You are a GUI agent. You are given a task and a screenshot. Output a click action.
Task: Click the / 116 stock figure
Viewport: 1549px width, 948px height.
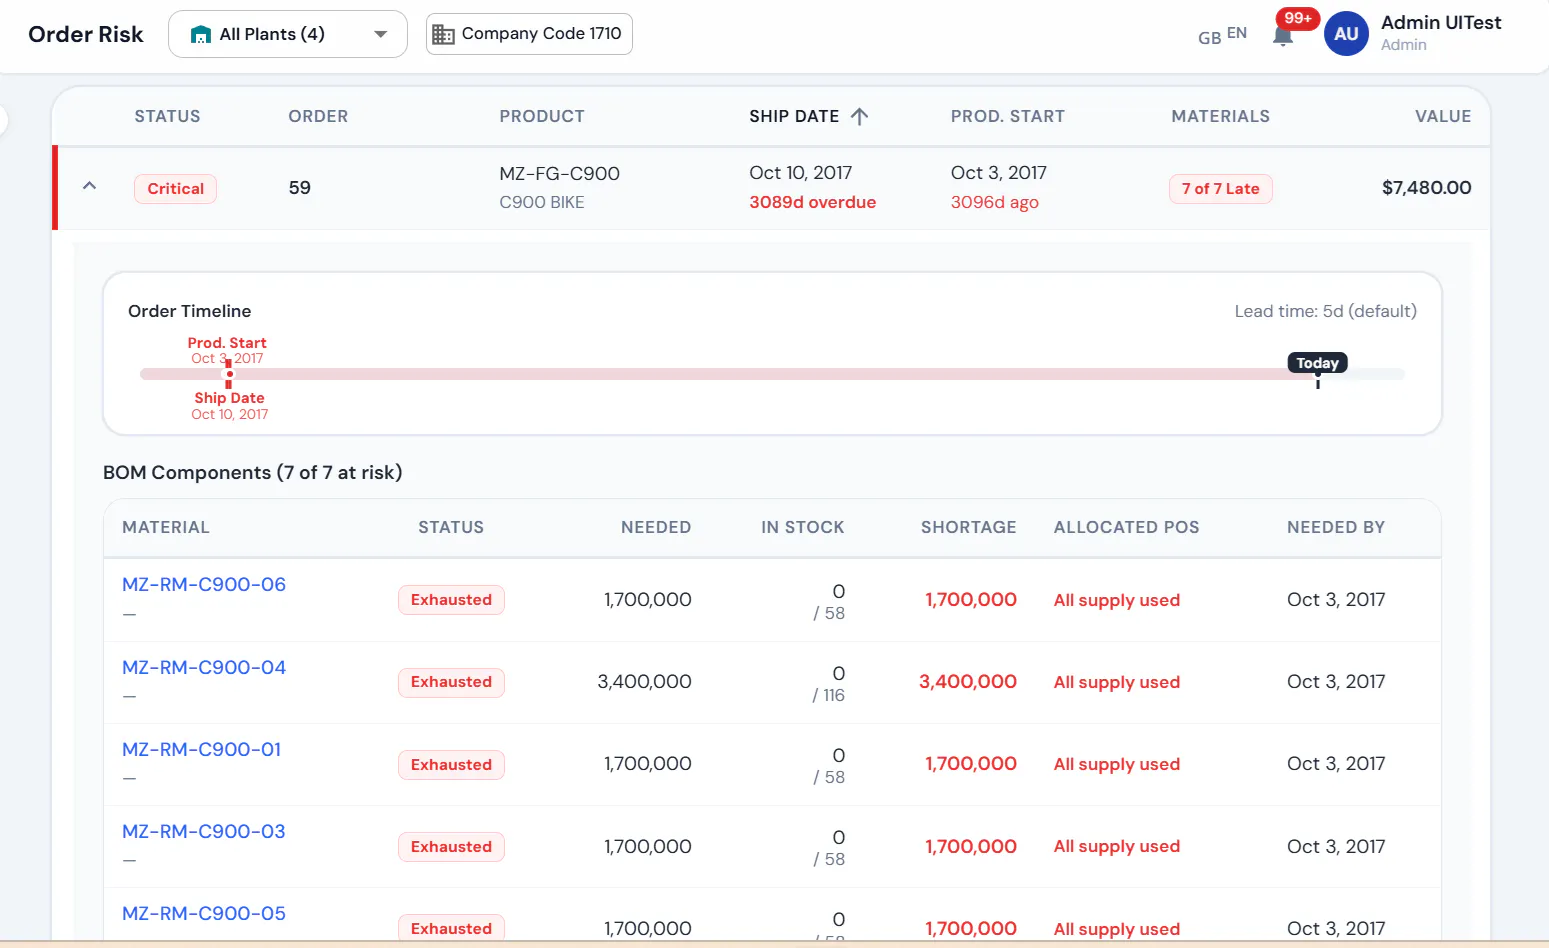click(828, 695)
